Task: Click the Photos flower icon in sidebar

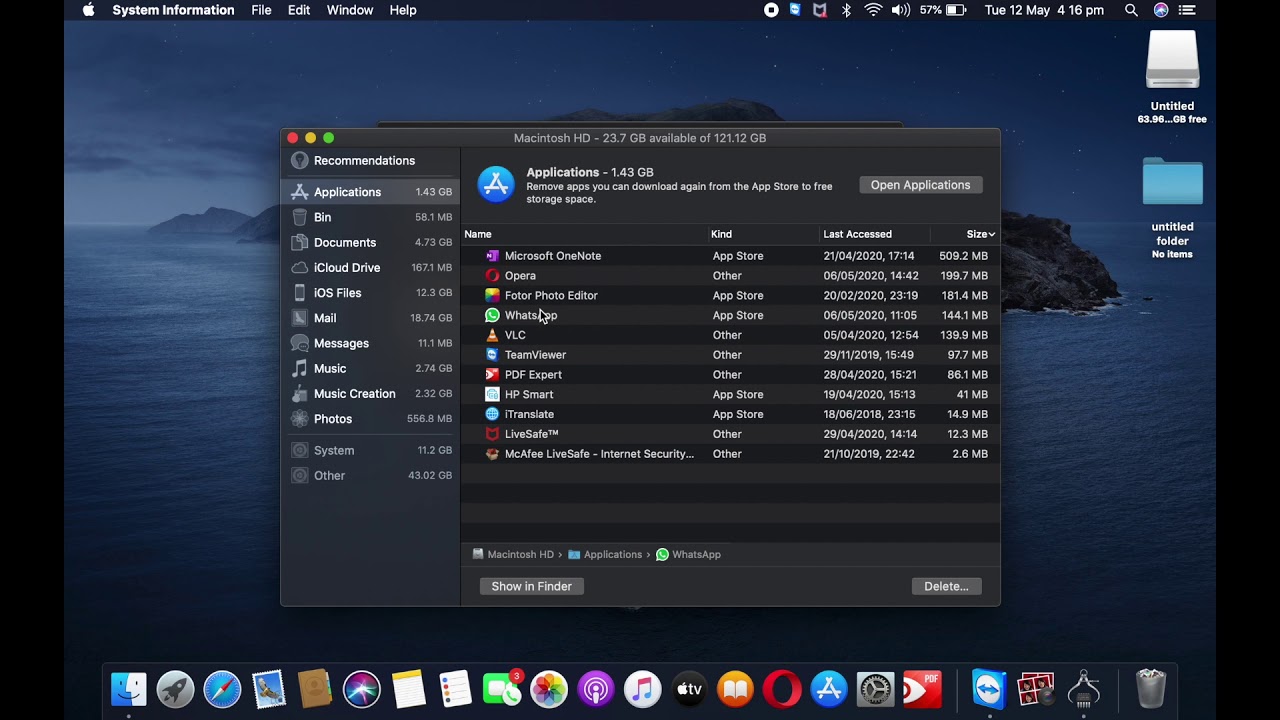Action: [299, 419]
